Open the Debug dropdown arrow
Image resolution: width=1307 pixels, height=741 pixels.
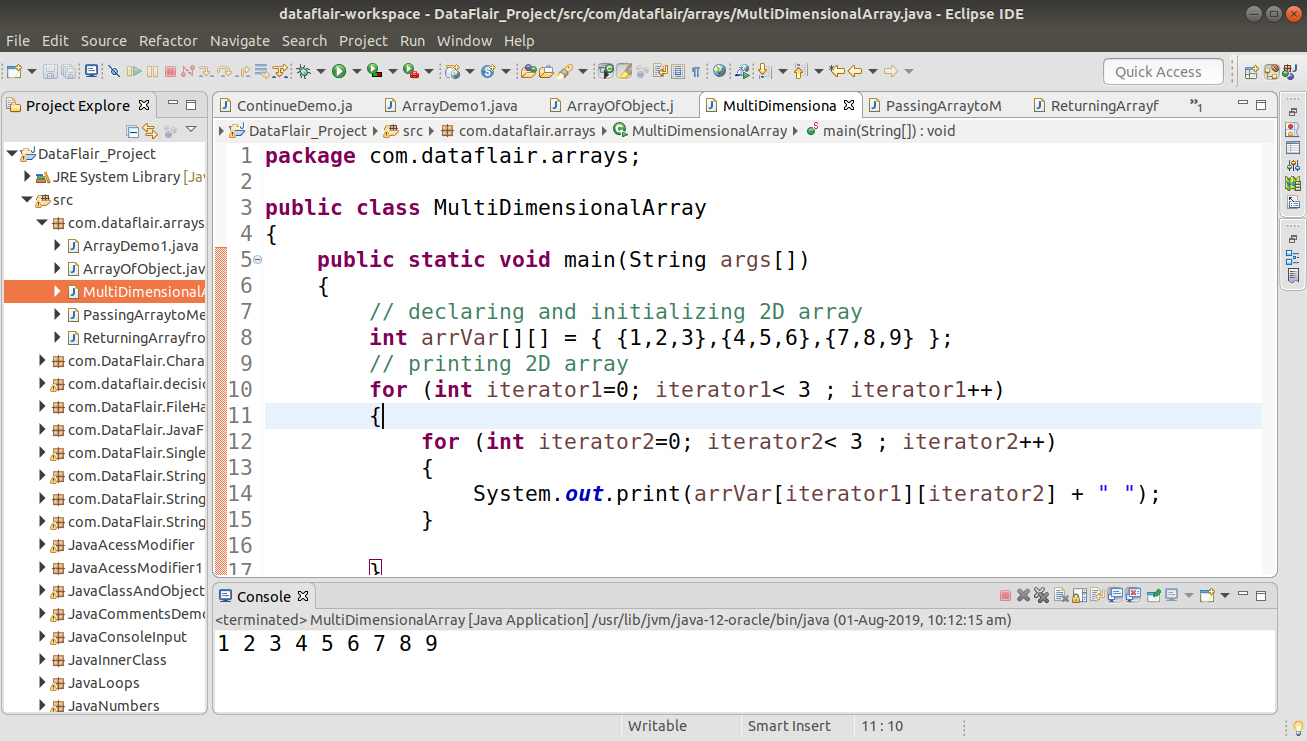click(320, 71)
